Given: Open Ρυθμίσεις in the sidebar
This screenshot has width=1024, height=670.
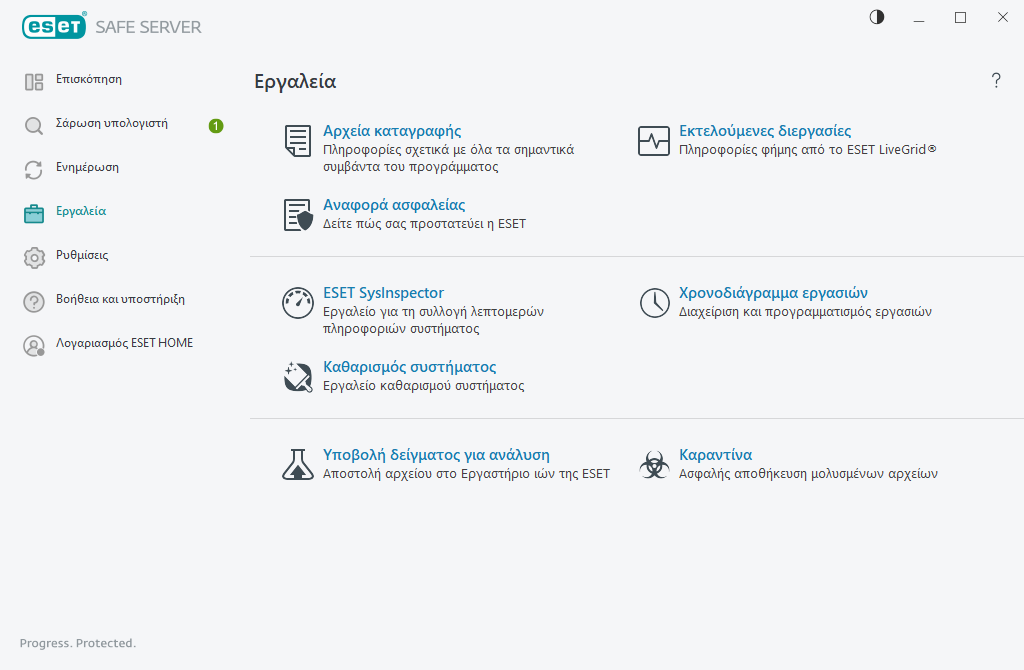Looking at the screenshot, I should coord(82,255).
